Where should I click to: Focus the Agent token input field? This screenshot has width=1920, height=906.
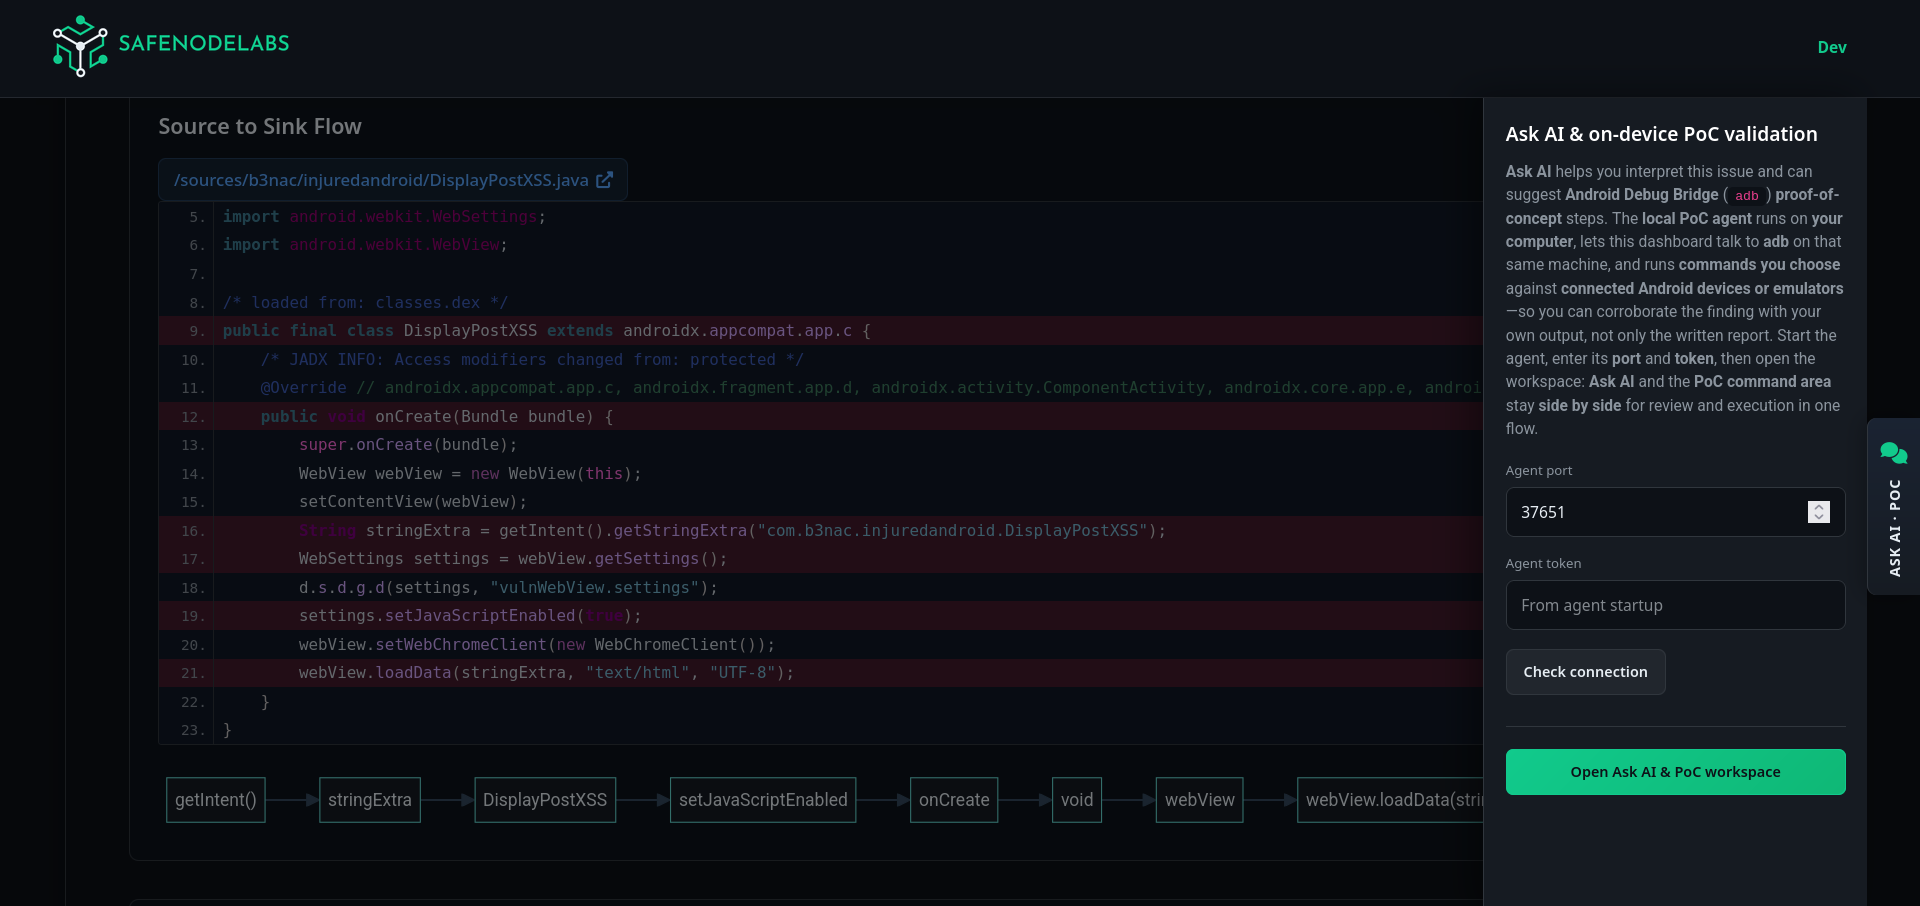tap(1675, 605)
